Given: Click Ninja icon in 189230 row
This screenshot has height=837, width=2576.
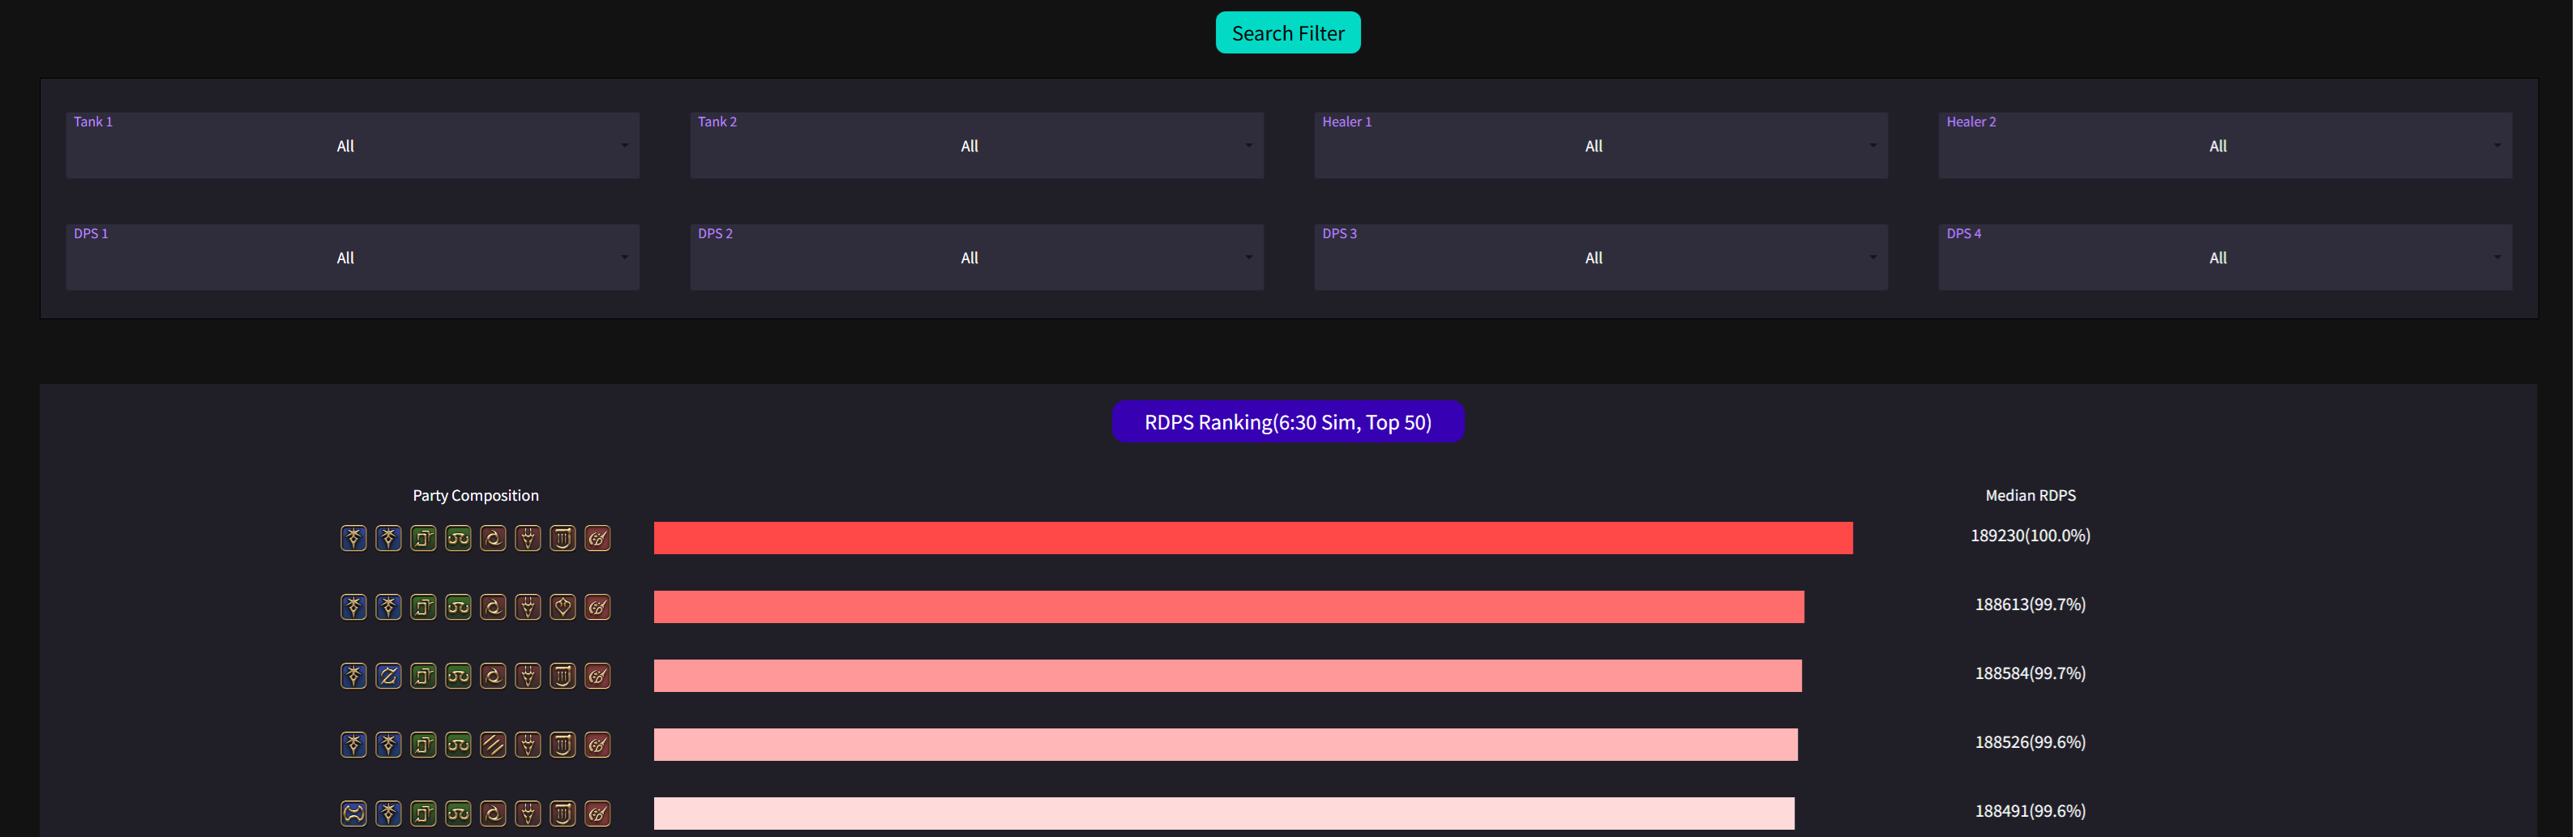Looking at the screenshot, I should tap(493, 538).
